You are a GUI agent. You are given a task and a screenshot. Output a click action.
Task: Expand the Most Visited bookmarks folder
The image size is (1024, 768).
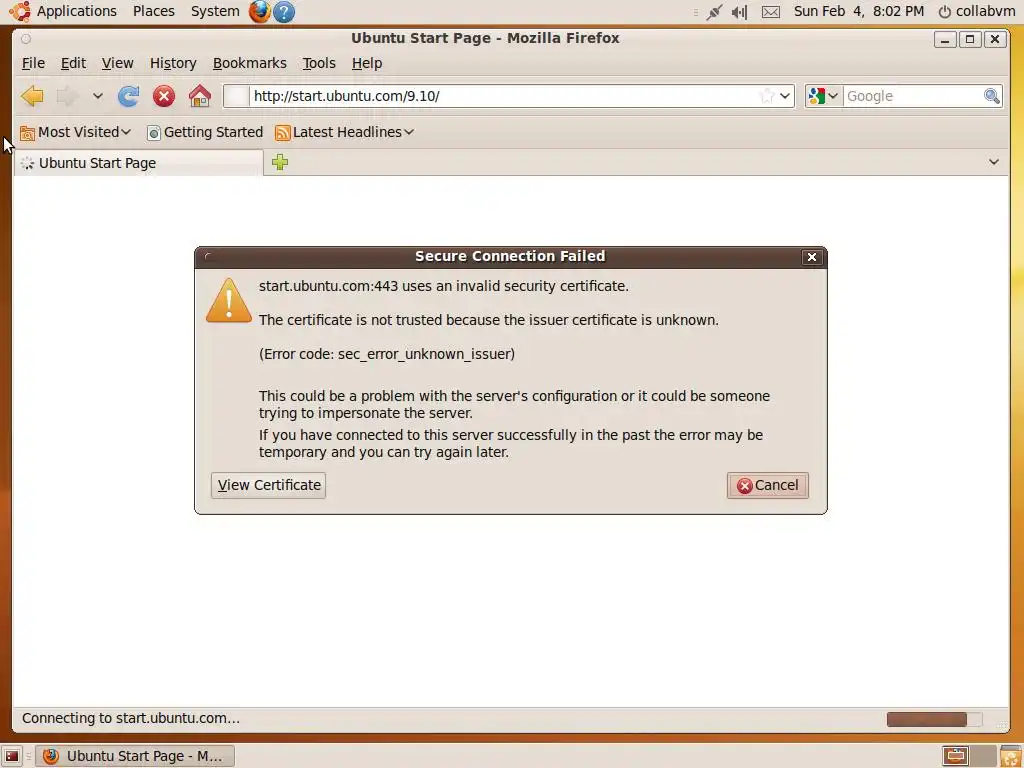[75, 133]
